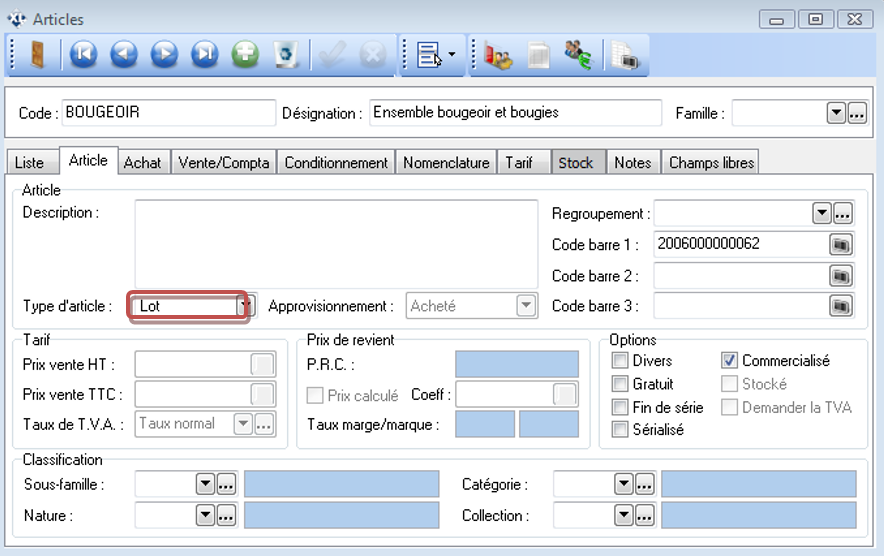Open the Stock tab
This screenshot has width=884, height=556.
tap(576, 162)
